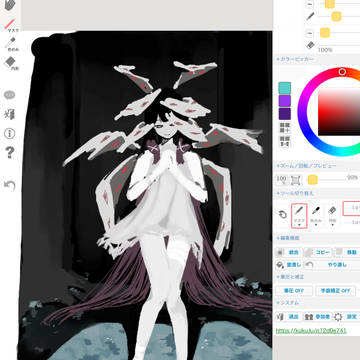Click the red hue marker on color wheel
The width and height of the screenshot is (360, 360).
342,72
